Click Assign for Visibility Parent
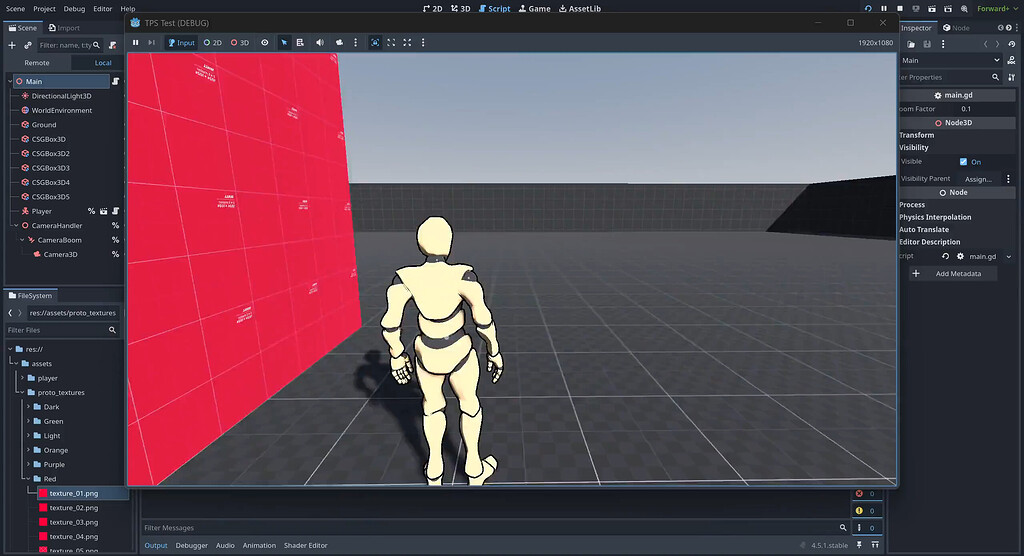The height and width of the screenshot is (556, 1024). pos(978,179)
